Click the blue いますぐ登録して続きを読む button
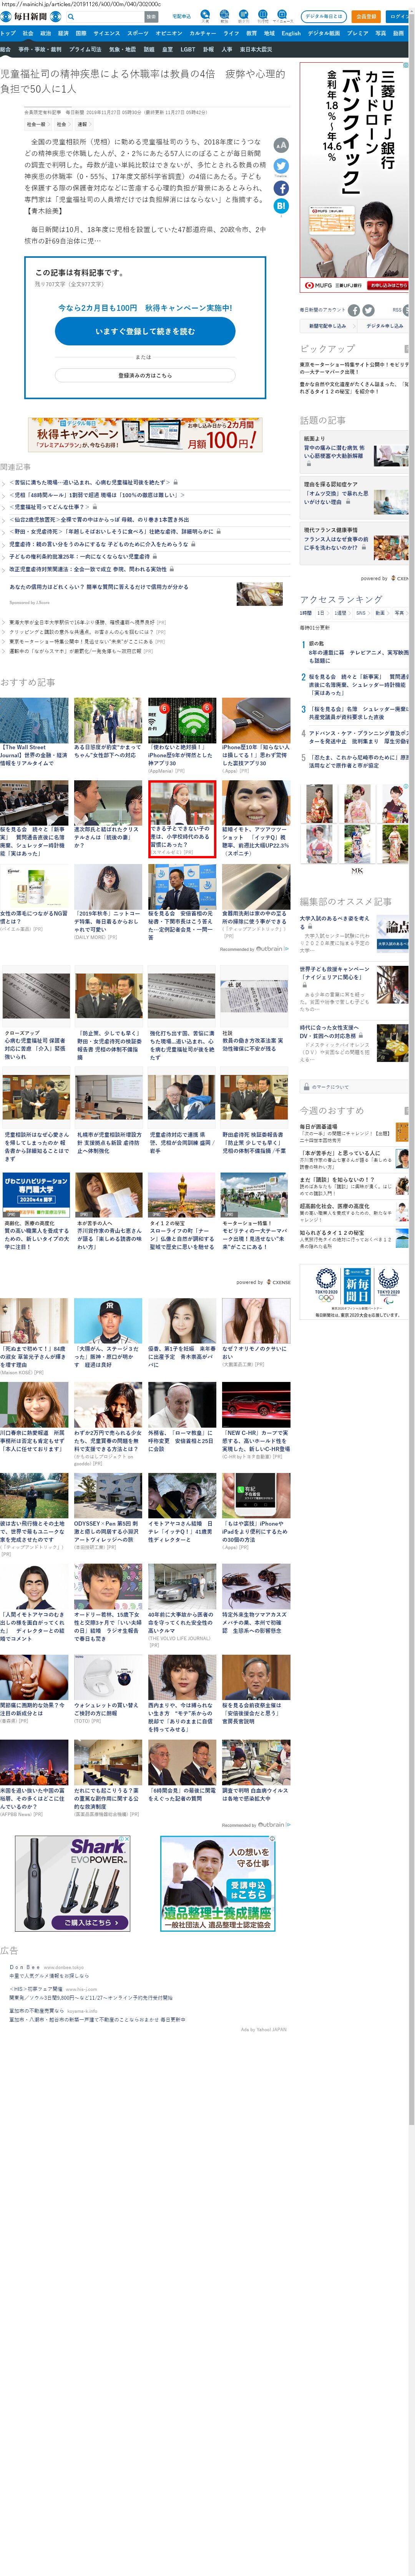Image resolution: width=415 pixels, height=2576 pixels. (x=145, y=331)
